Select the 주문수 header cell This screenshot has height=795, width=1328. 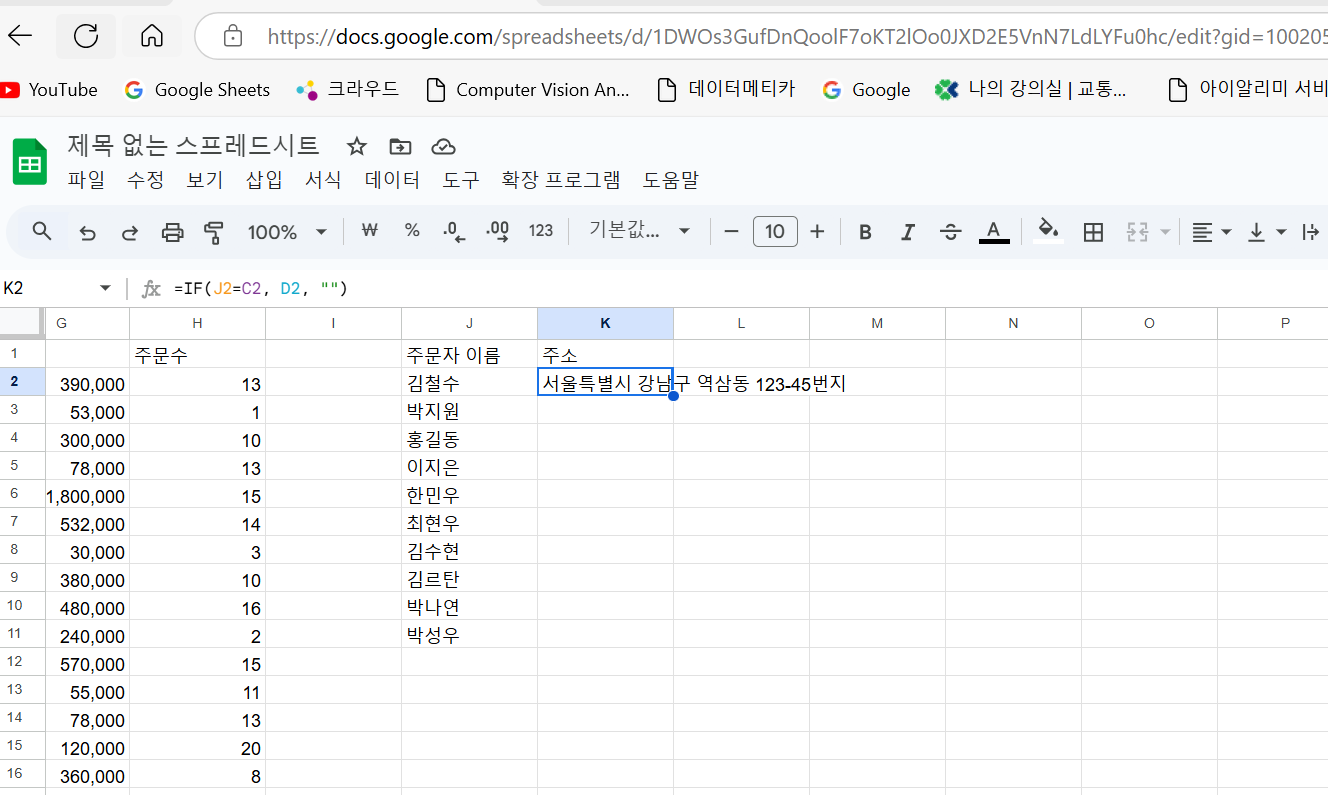click(197, 355)
